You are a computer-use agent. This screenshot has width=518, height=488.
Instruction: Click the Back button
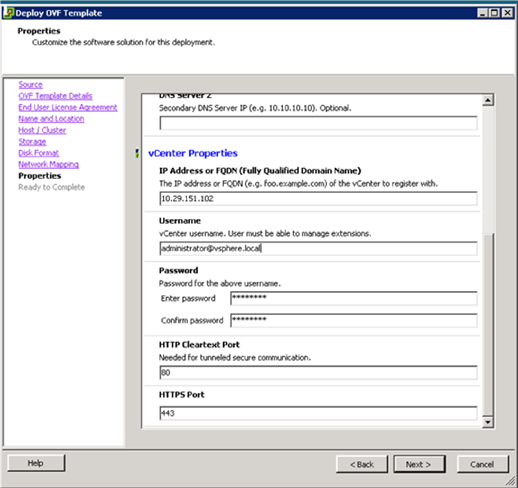coord(362,464)
